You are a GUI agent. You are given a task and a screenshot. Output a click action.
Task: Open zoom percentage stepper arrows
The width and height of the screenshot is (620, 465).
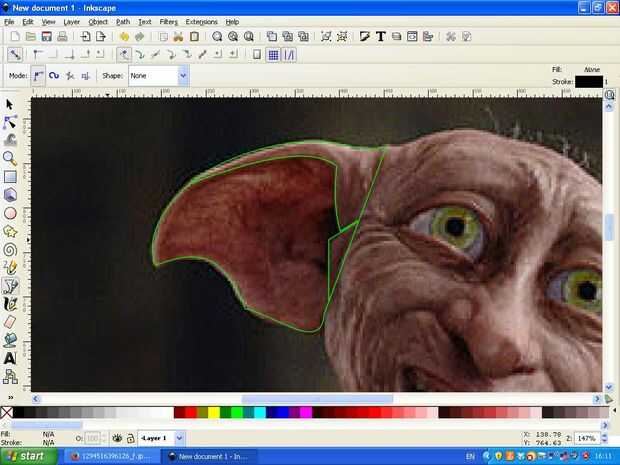[604, 438]
